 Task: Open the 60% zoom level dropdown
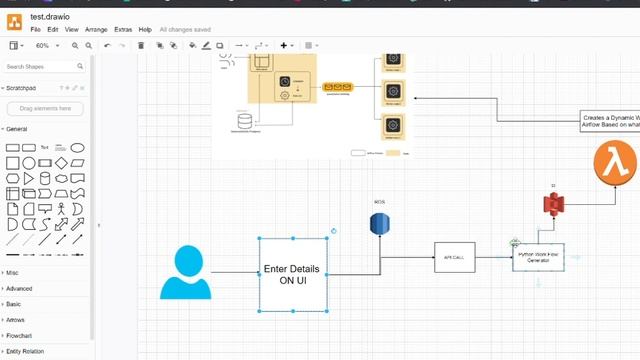pos(47,46)
